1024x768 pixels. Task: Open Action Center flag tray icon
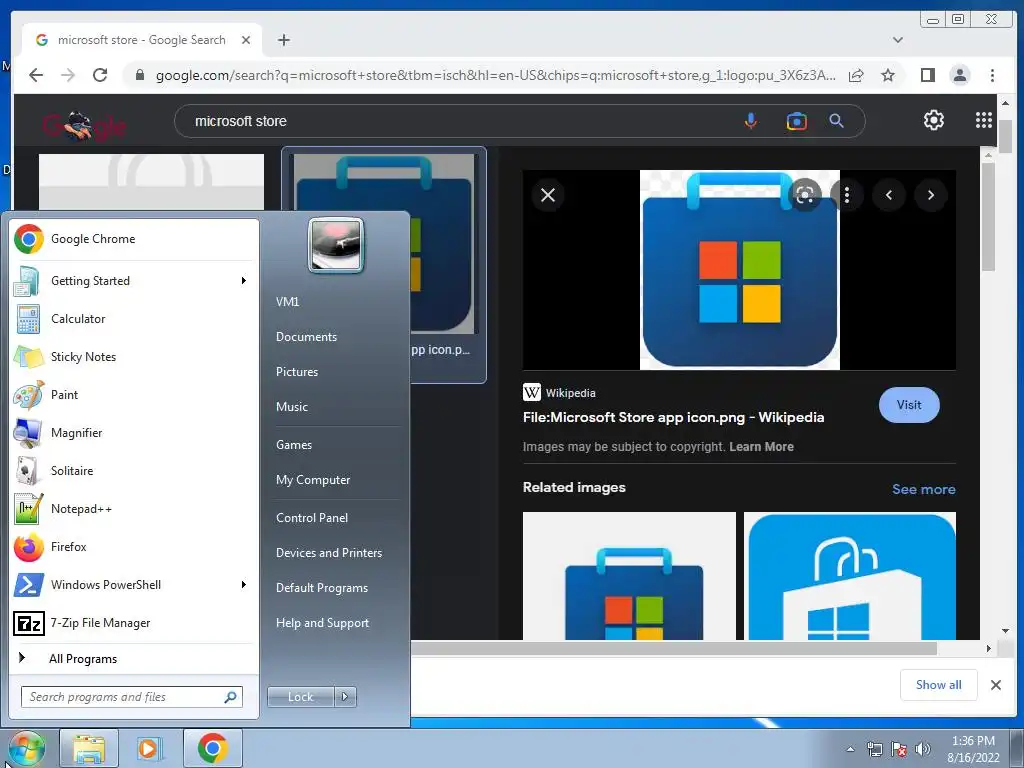[x=899, y=749]
